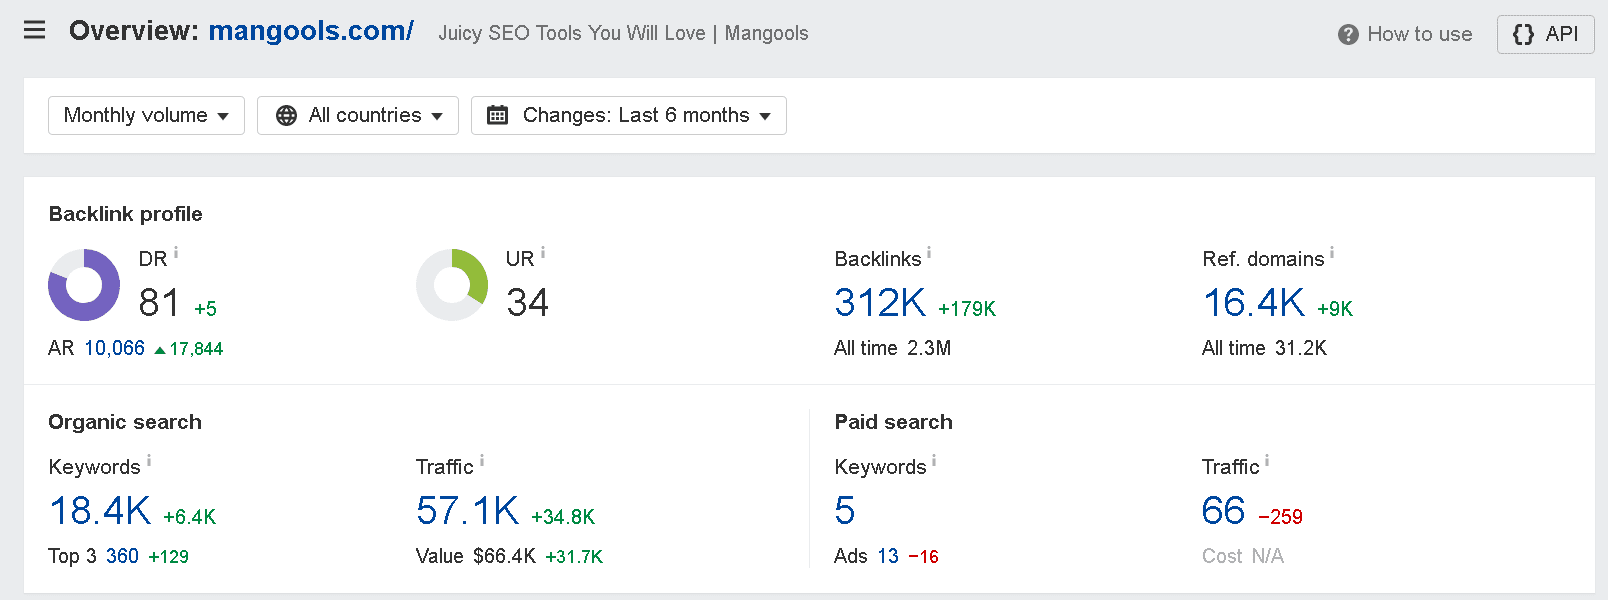Click the Organic search Keywords info icon
This screenshot has width=1608, height=600.
tap(149, 461)
